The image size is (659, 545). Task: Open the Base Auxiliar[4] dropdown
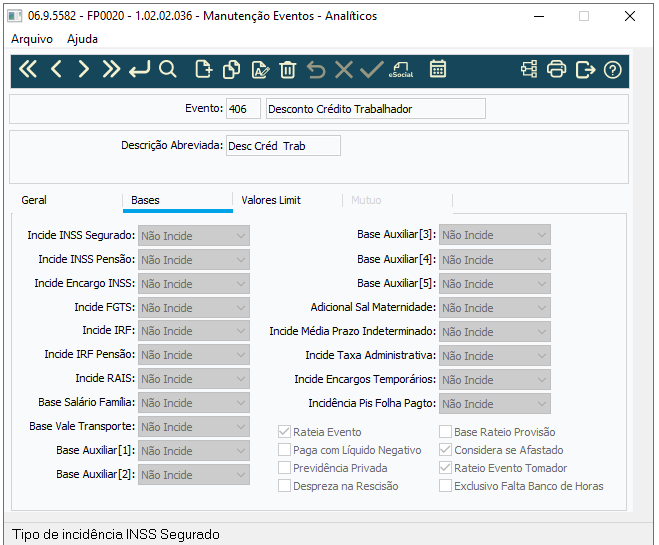(495, 260)
